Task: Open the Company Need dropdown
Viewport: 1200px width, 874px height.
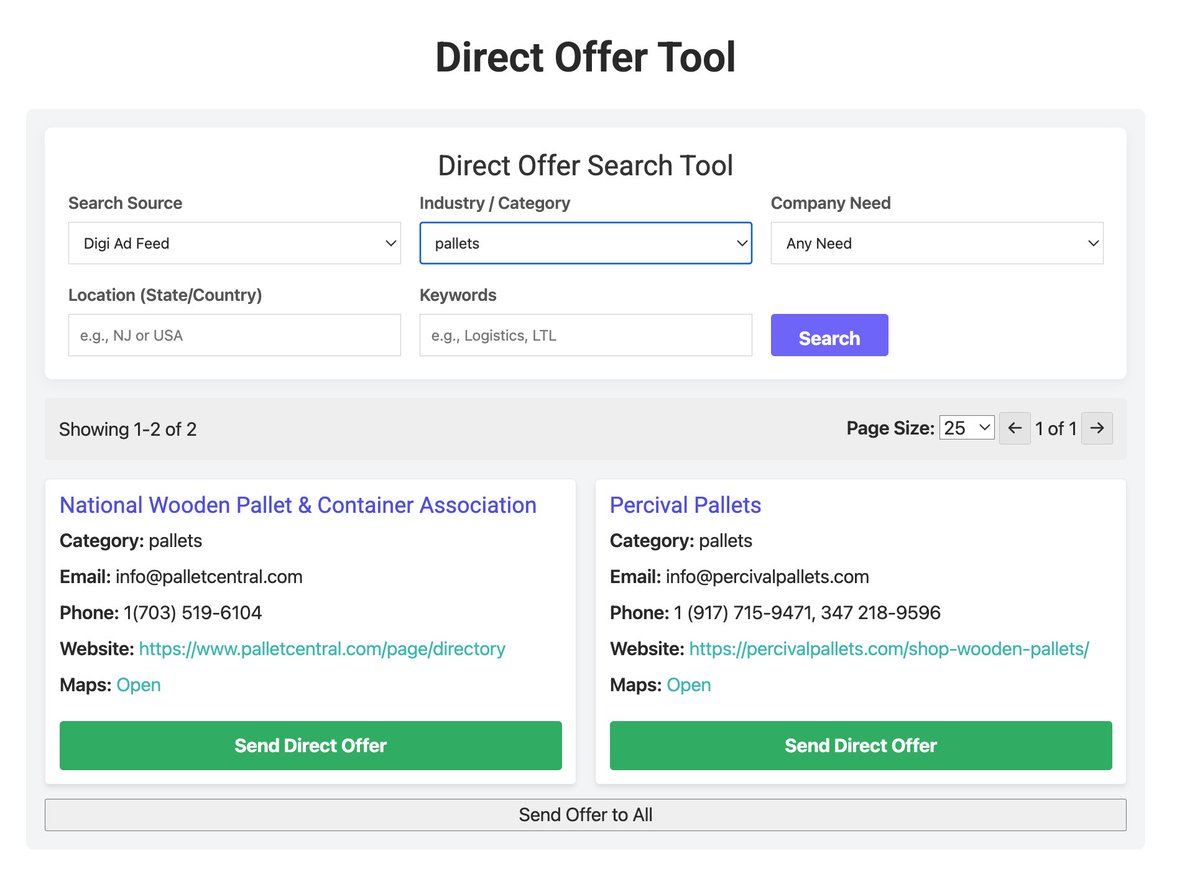Action: 937,243
